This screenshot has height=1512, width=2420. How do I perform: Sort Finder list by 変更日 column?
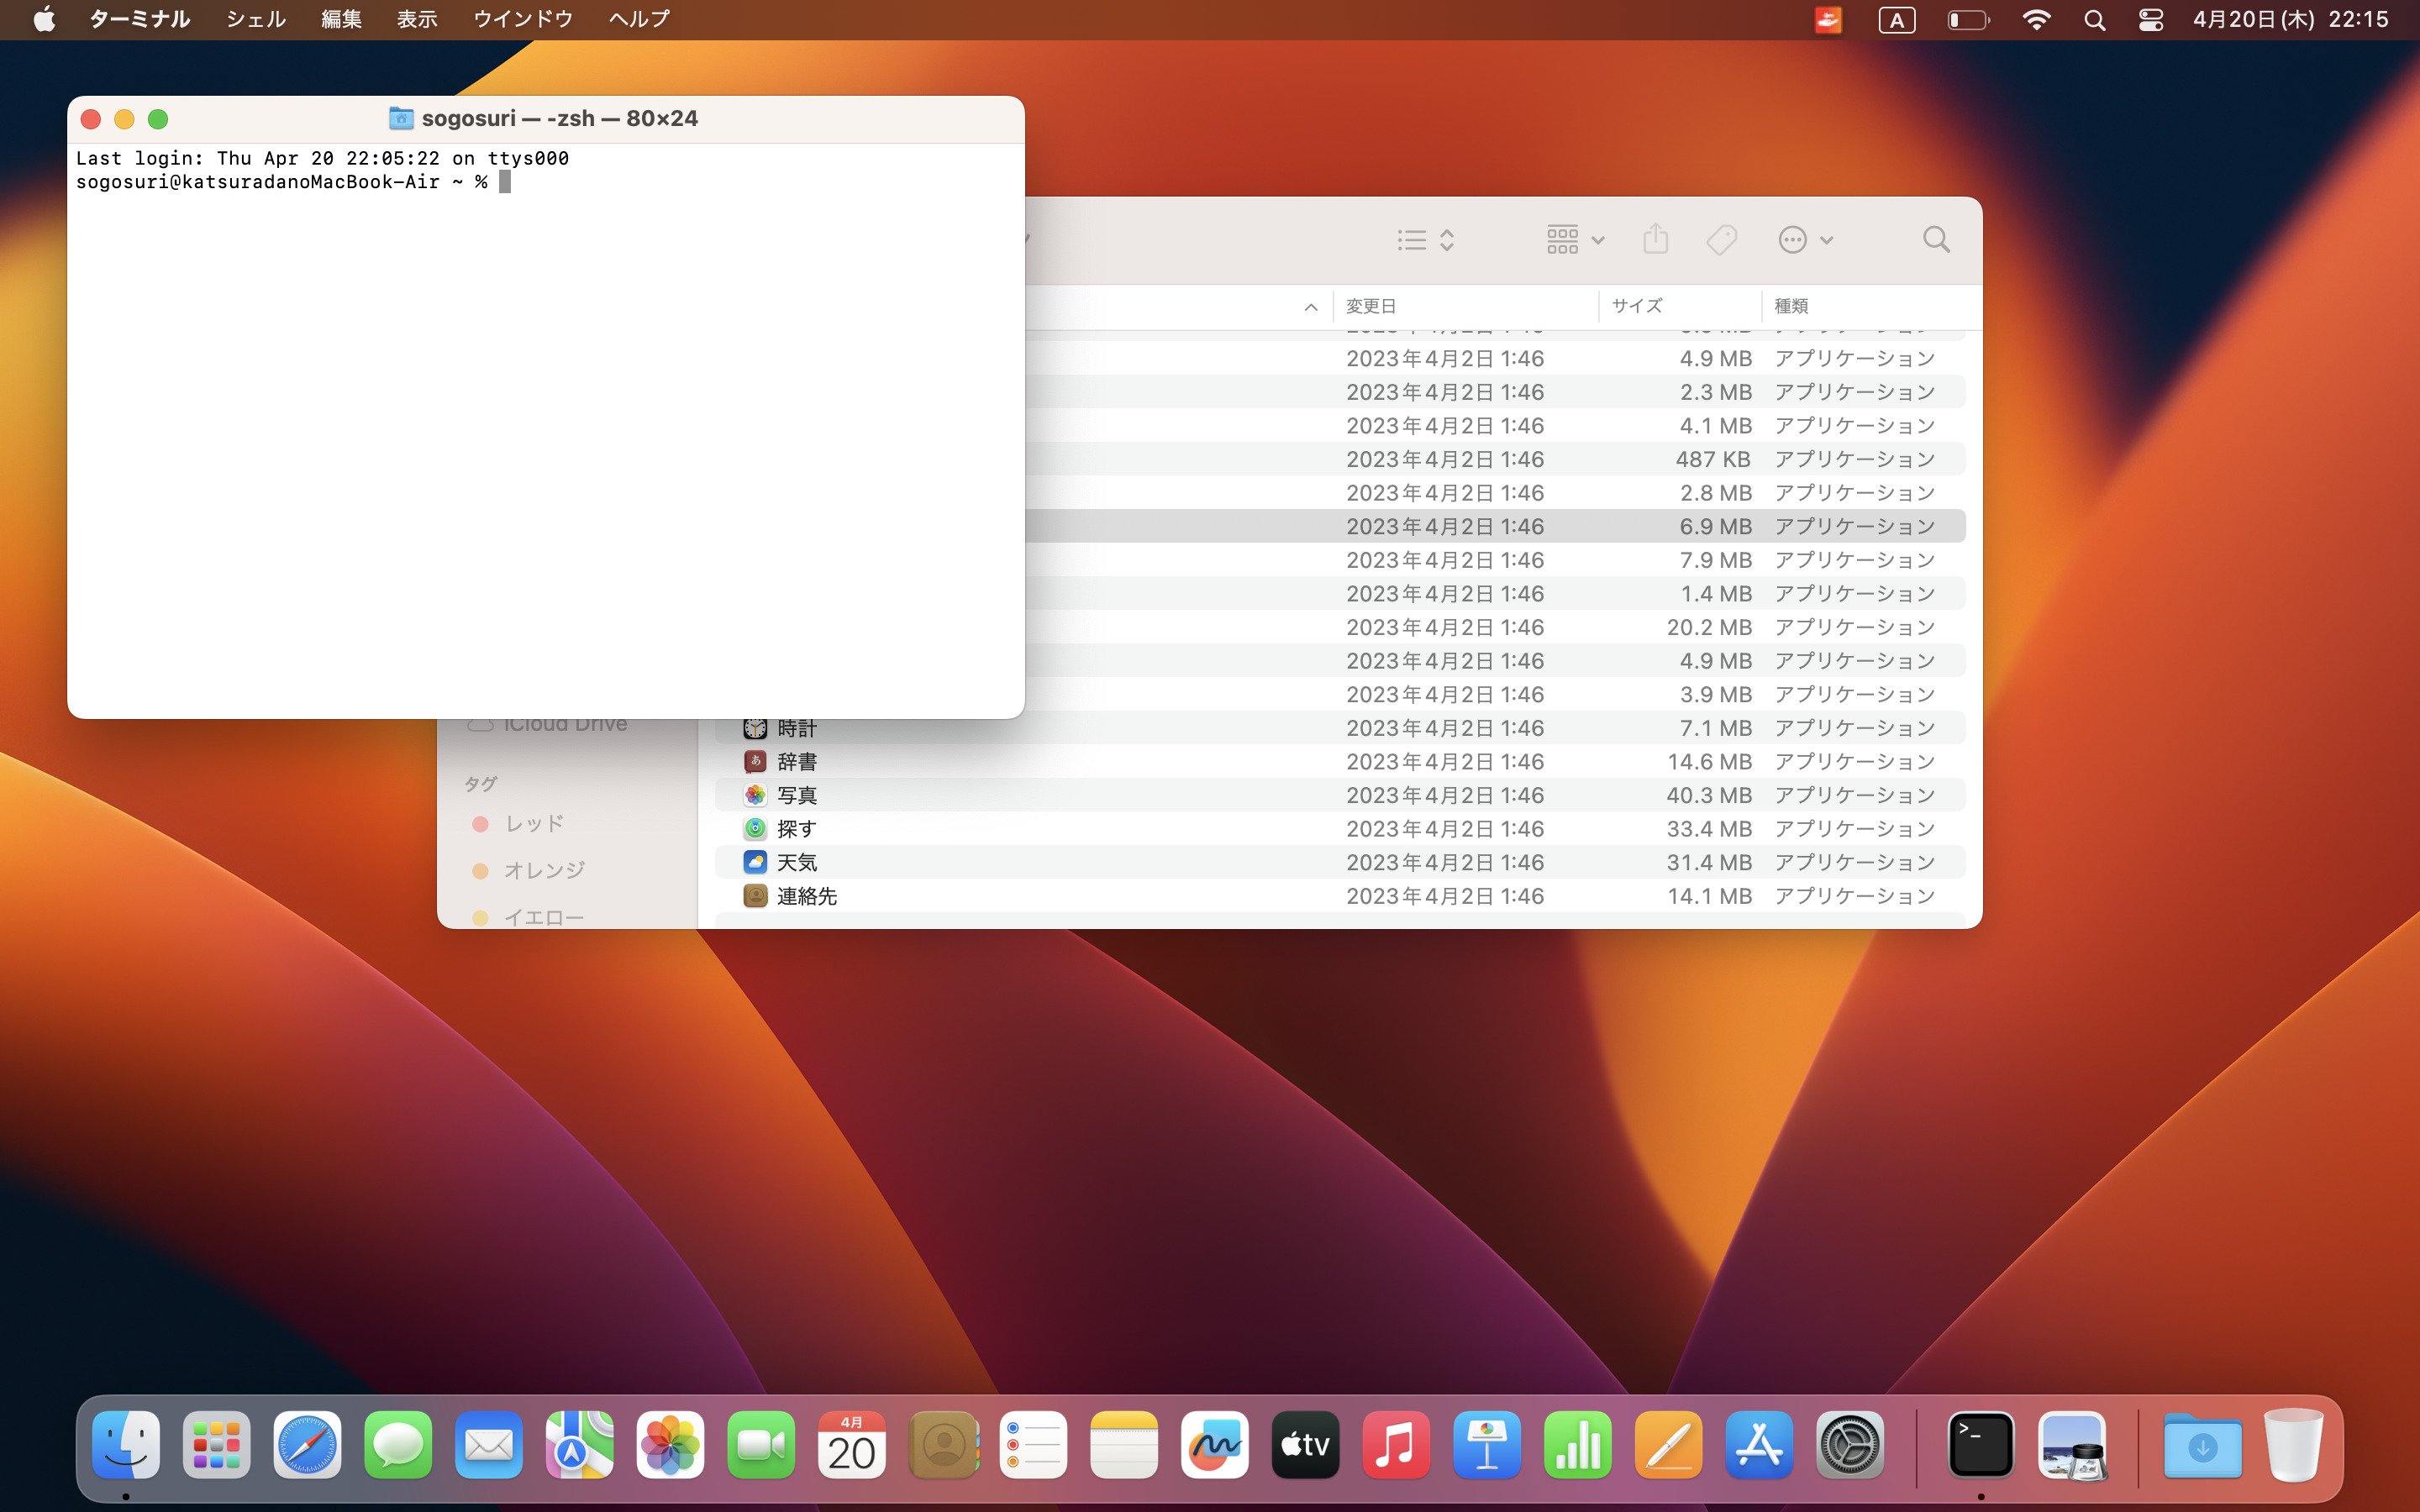coord(1465,306)
